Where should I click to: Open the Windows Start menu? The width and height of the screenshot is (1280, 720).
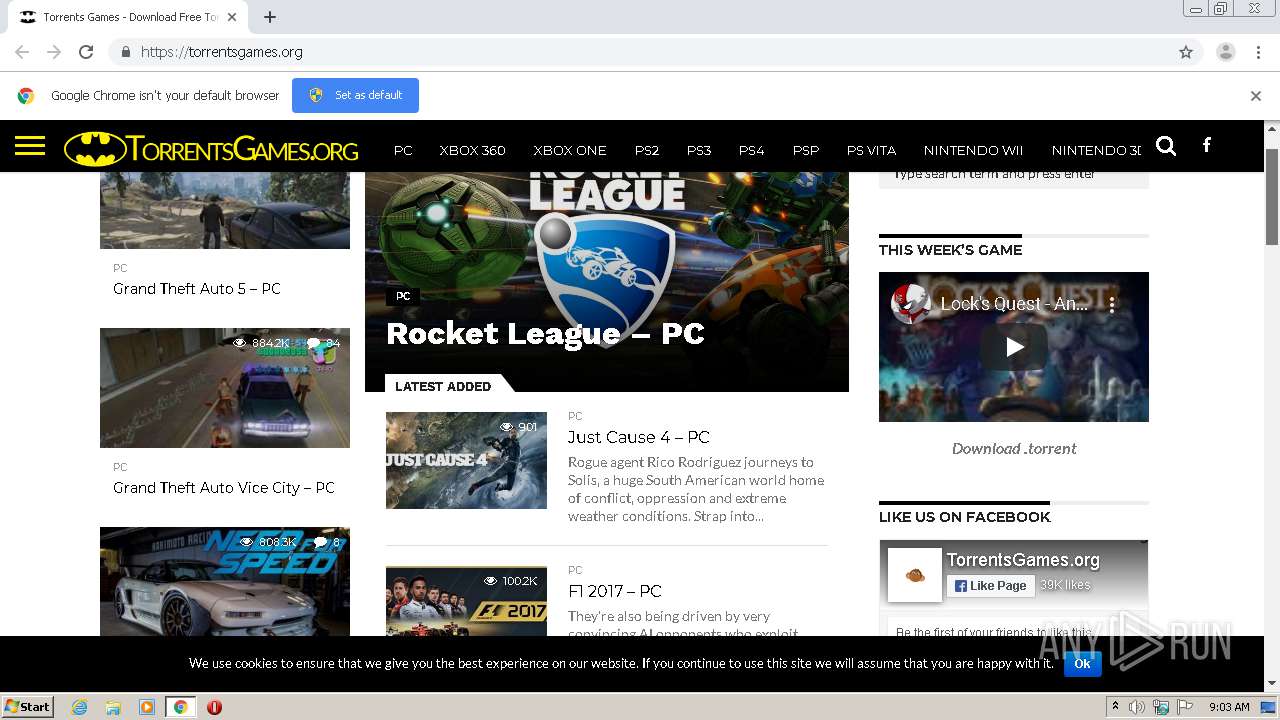pyautogui.click(x=28, y=707)
